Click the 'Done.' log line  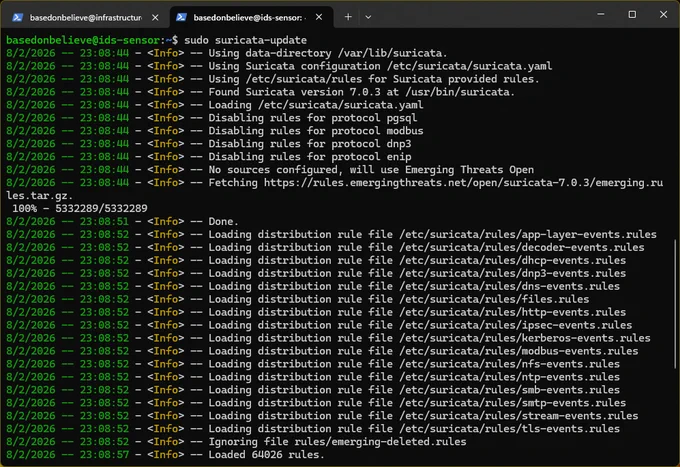(x=223, y=222)
